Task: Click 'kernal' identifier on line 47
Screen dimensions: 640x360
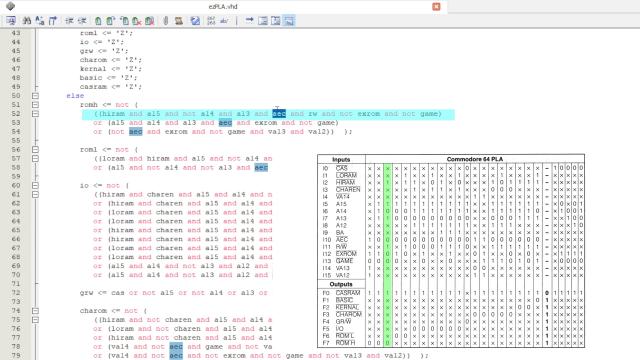Action: click(x=93, y=69)
